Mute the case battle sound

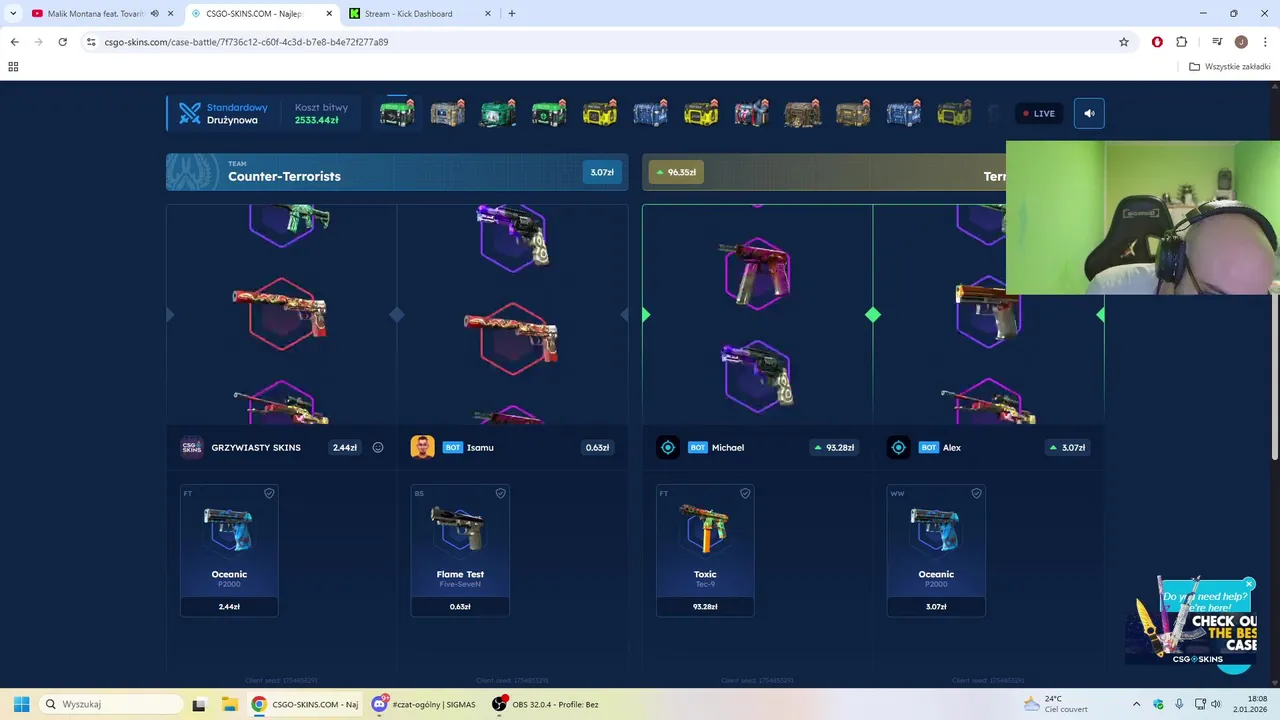tap(1089, 113)
